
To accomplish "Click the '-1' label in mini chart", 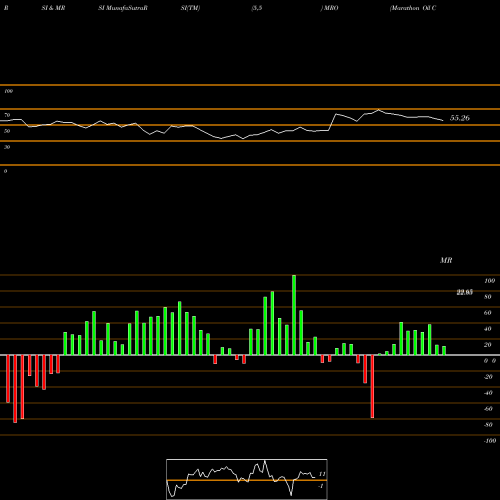I will click(x=321, y=486).
